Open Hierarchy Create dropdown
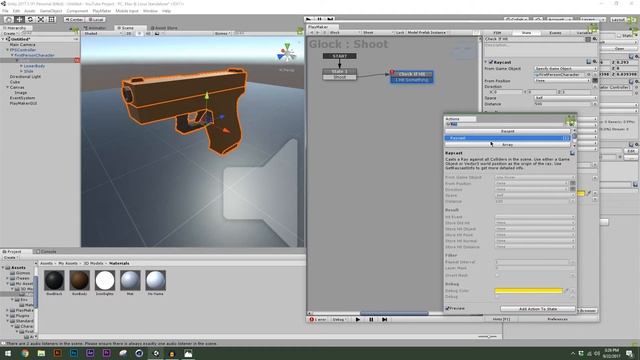 (10, 33)
